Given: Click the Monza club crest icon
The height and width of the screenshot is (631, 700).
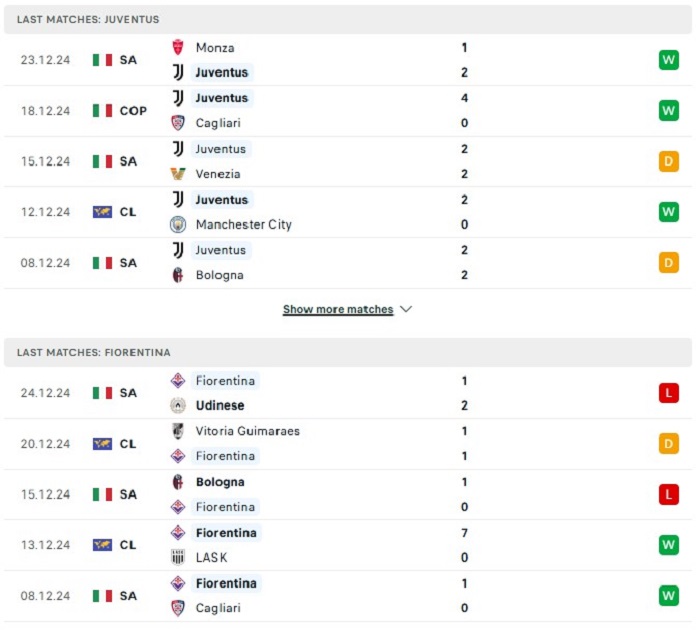Looking at the screenshot, I should 178,47.
